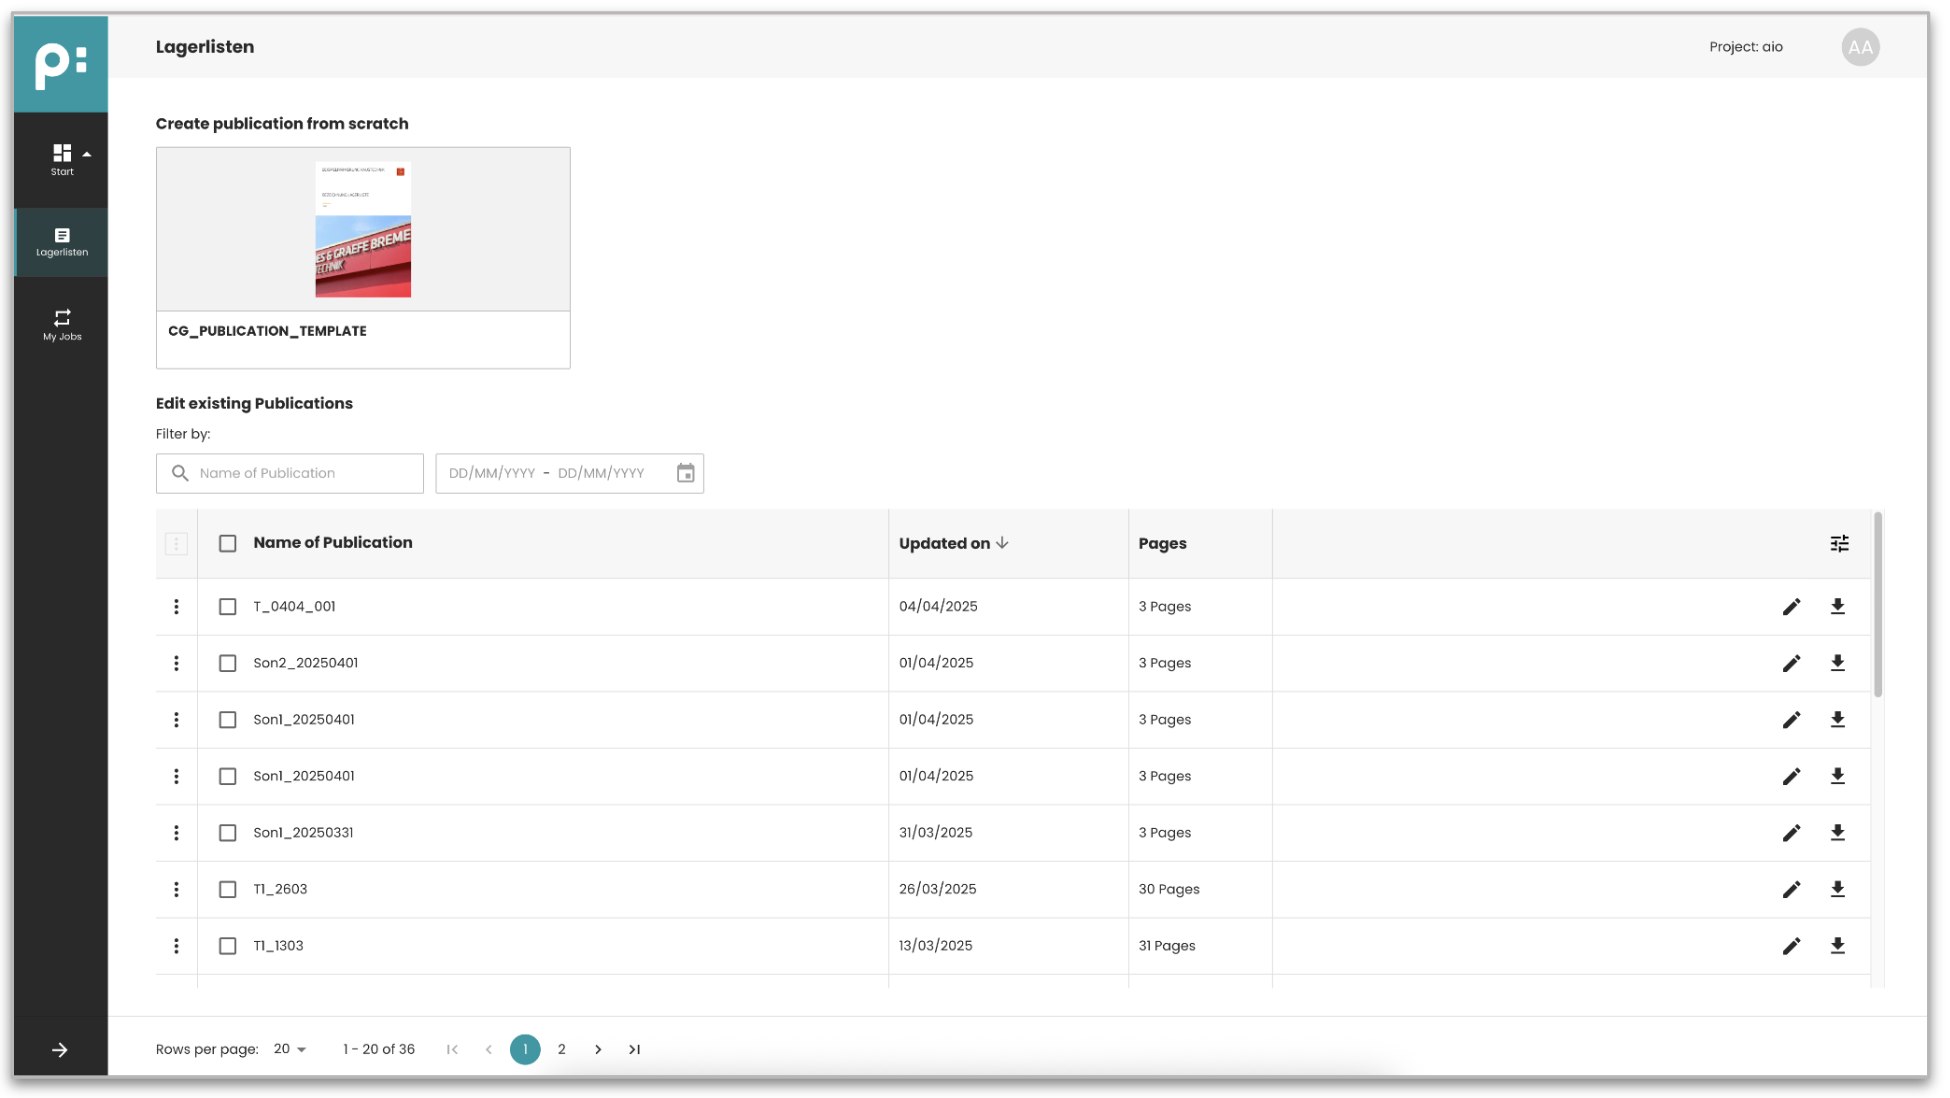
Task: Click the AA user avatar
Action: pyautogui.click(x=1859, y=47)
